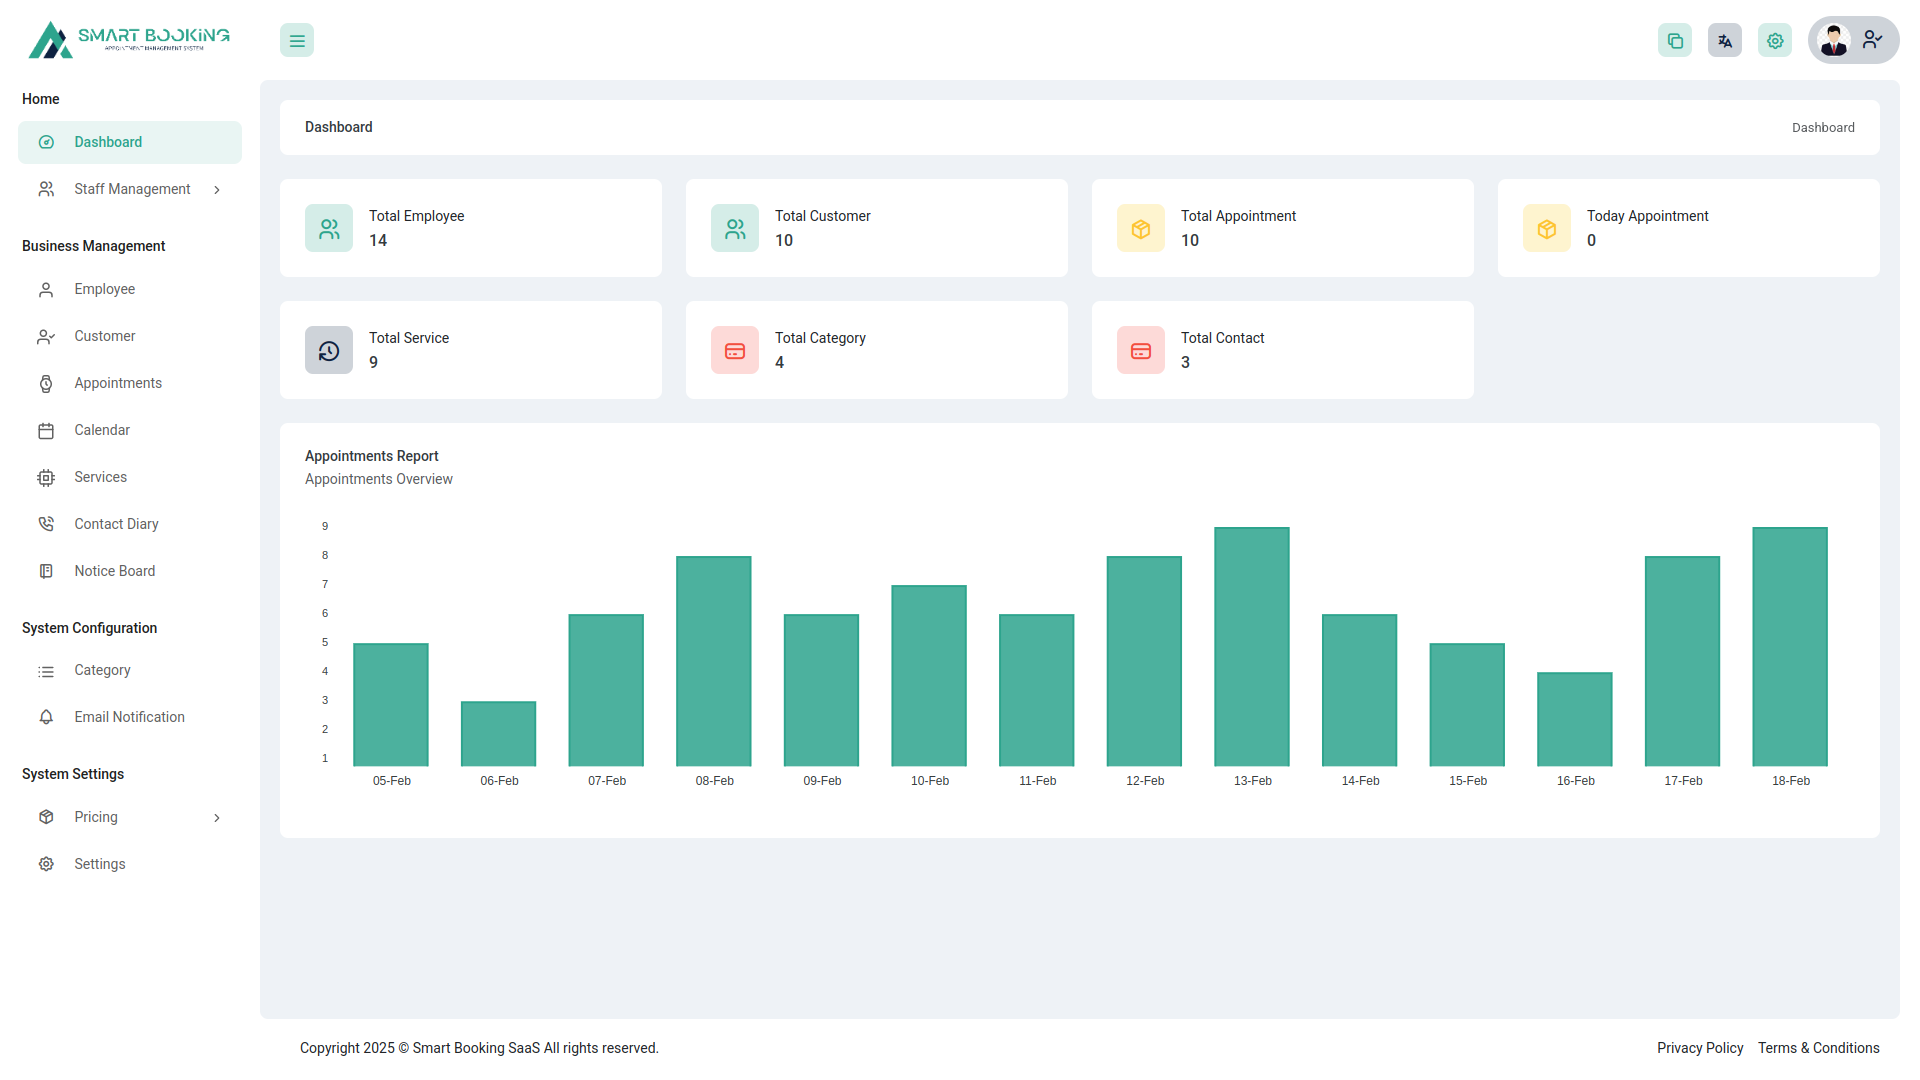This screenshot has width=1920, height=1080.
Task: Select Category under System Configuration
Action: pos(102,670)
